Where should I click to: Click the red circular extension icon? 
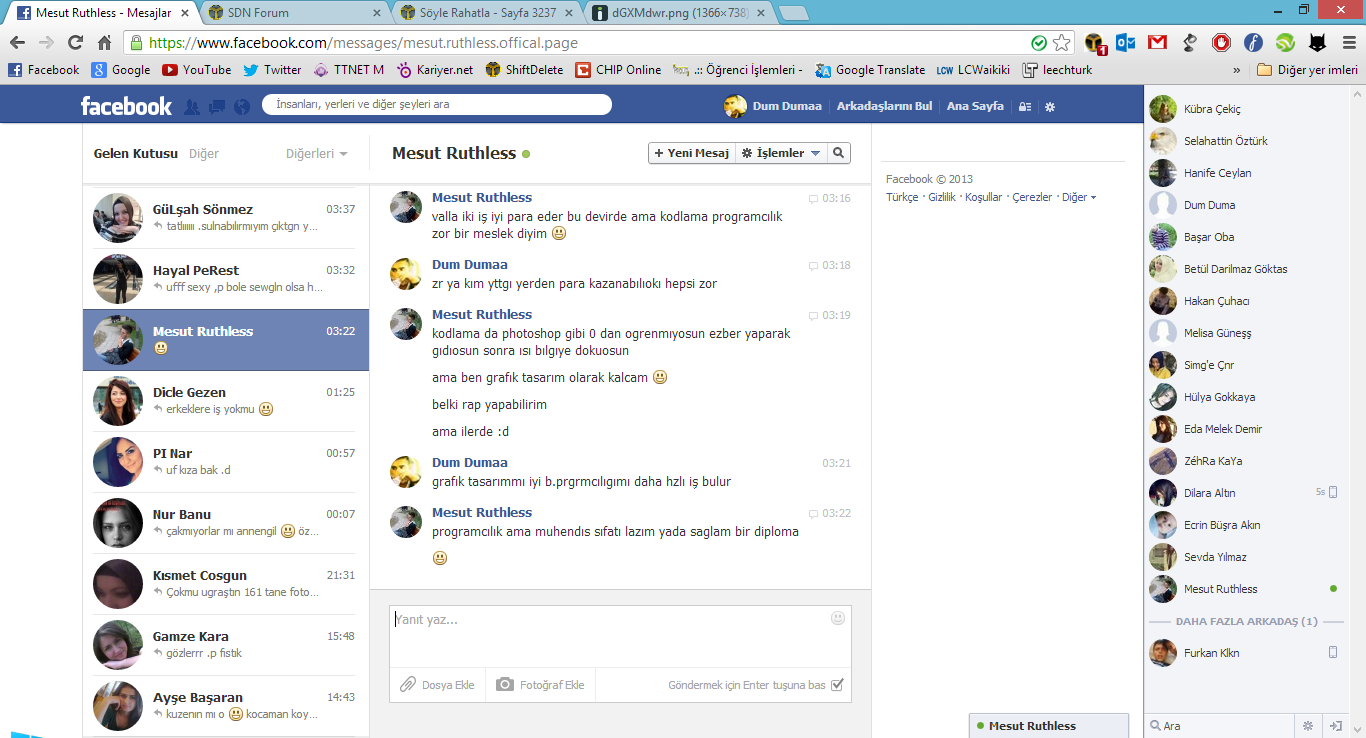[1221, 43]
